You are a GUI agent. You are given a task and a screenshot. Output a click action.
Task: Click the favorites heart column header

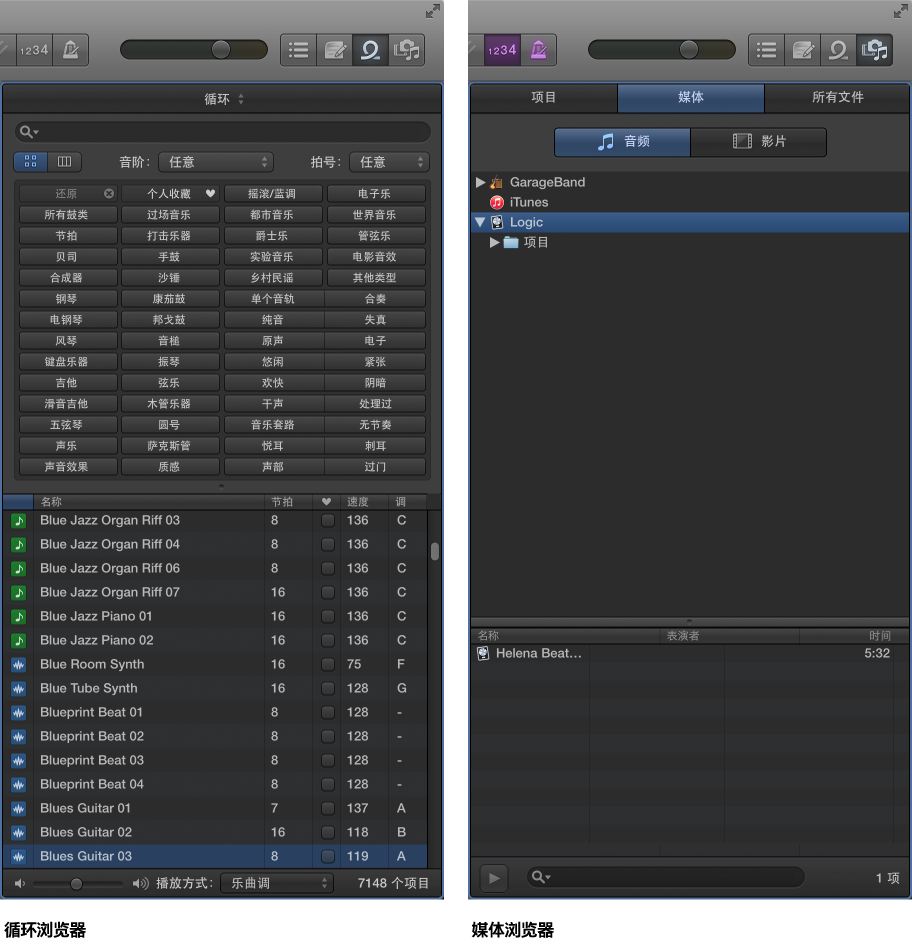coord(326,502)
